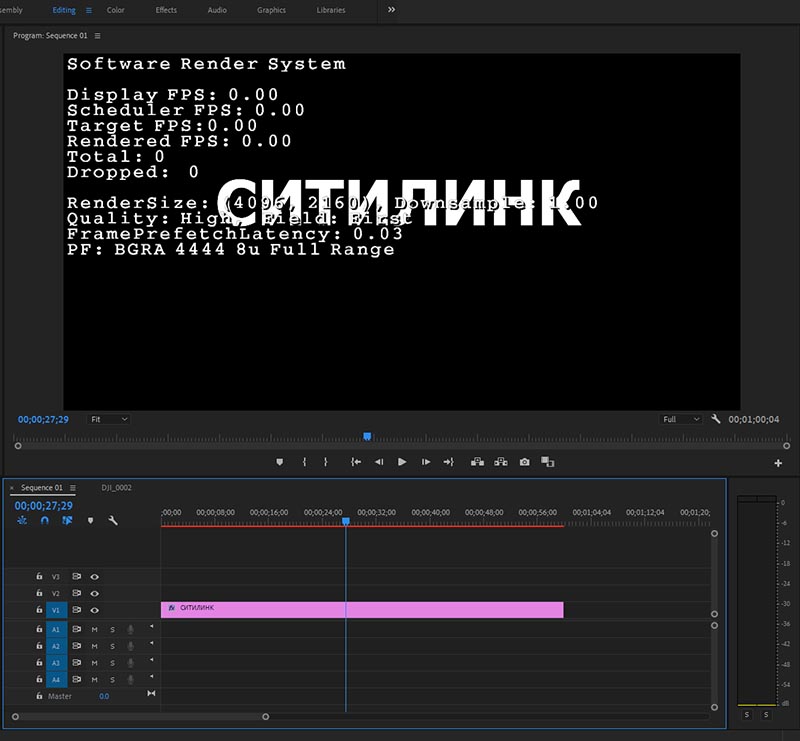Export frame with camera icon
800x741 pixels.
[x=524, y=462]
